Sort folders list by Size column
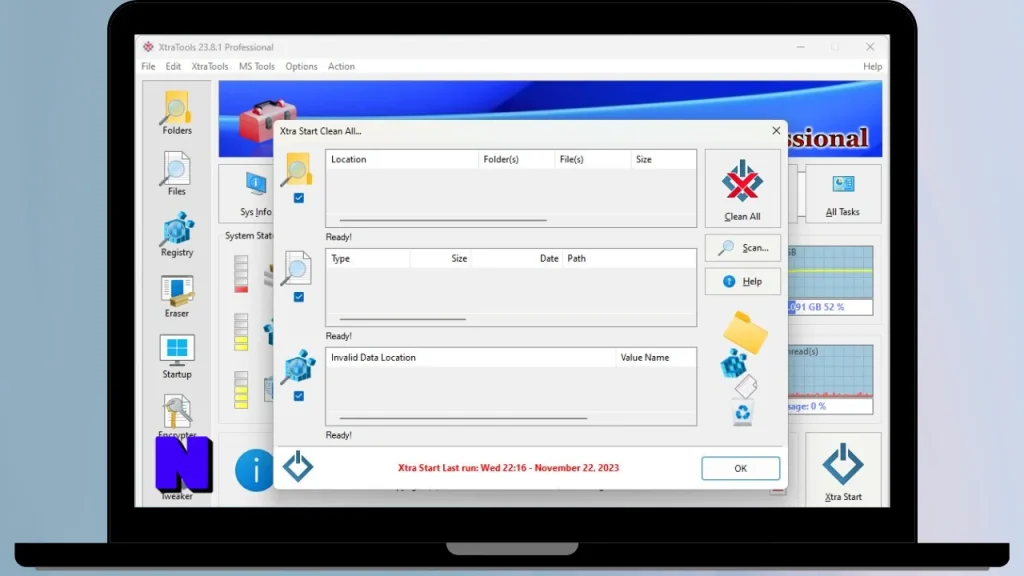1024x576 pixels. (664, 159)
